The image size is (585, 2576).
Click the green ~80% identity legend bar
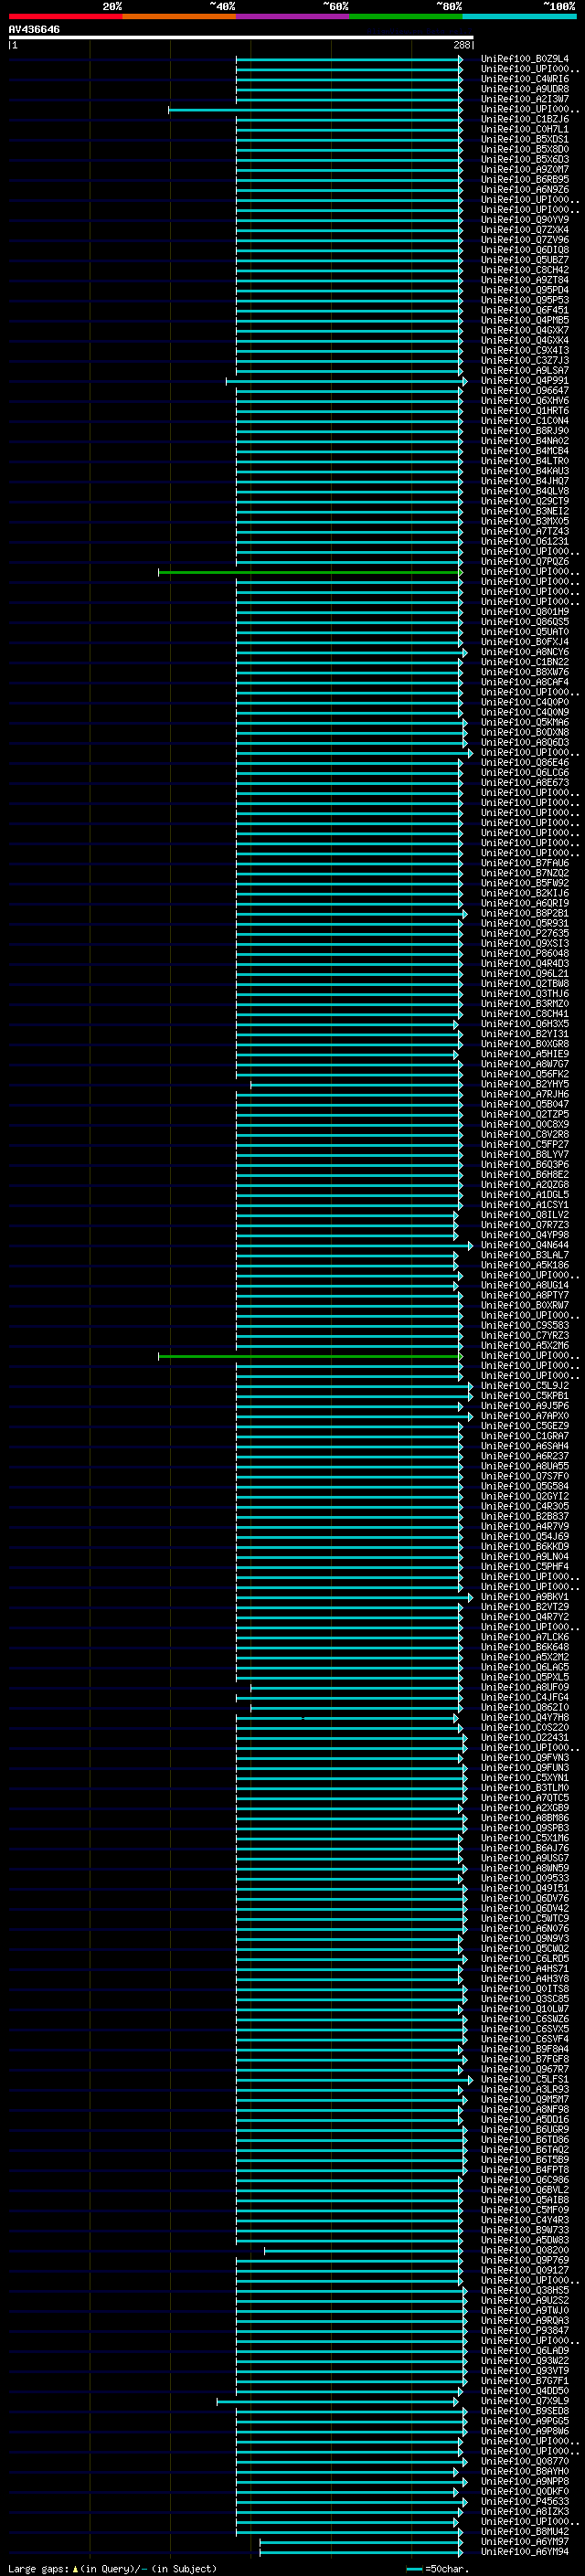pos(406,17)
